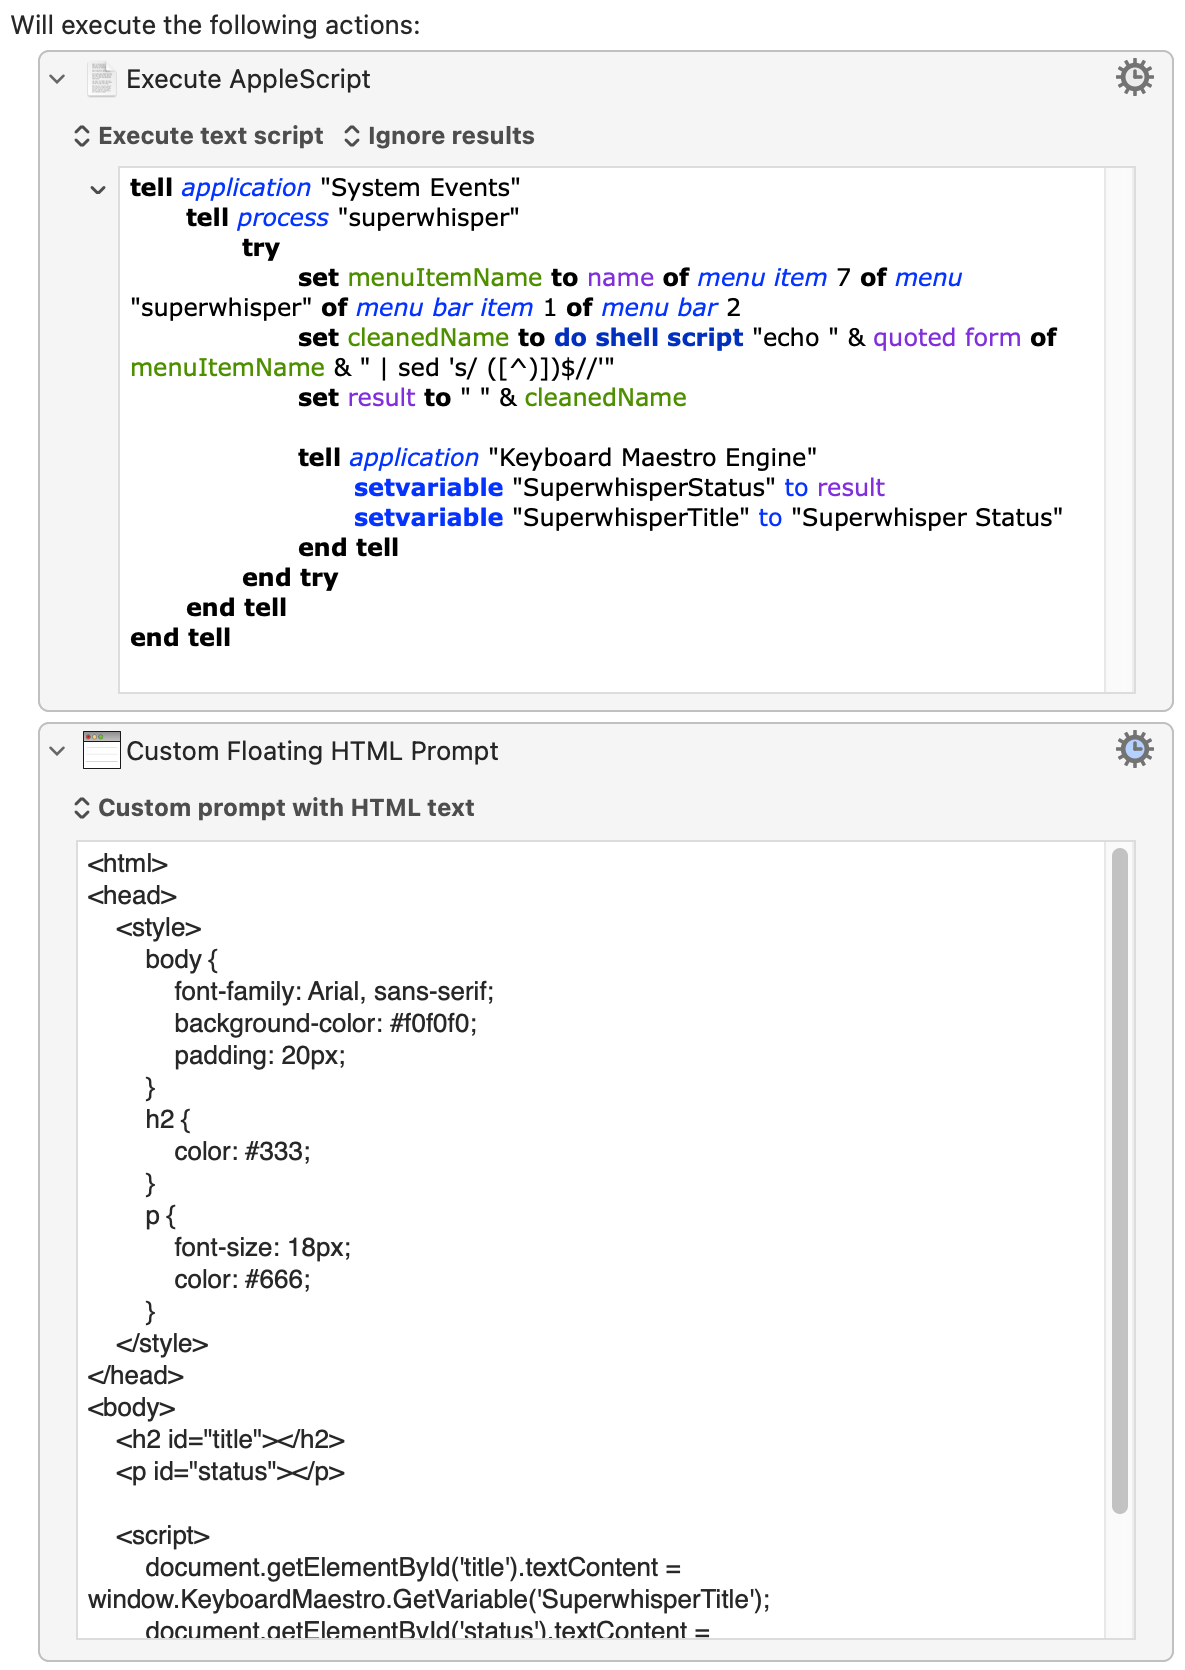Open the Ignore results popup

439,136
